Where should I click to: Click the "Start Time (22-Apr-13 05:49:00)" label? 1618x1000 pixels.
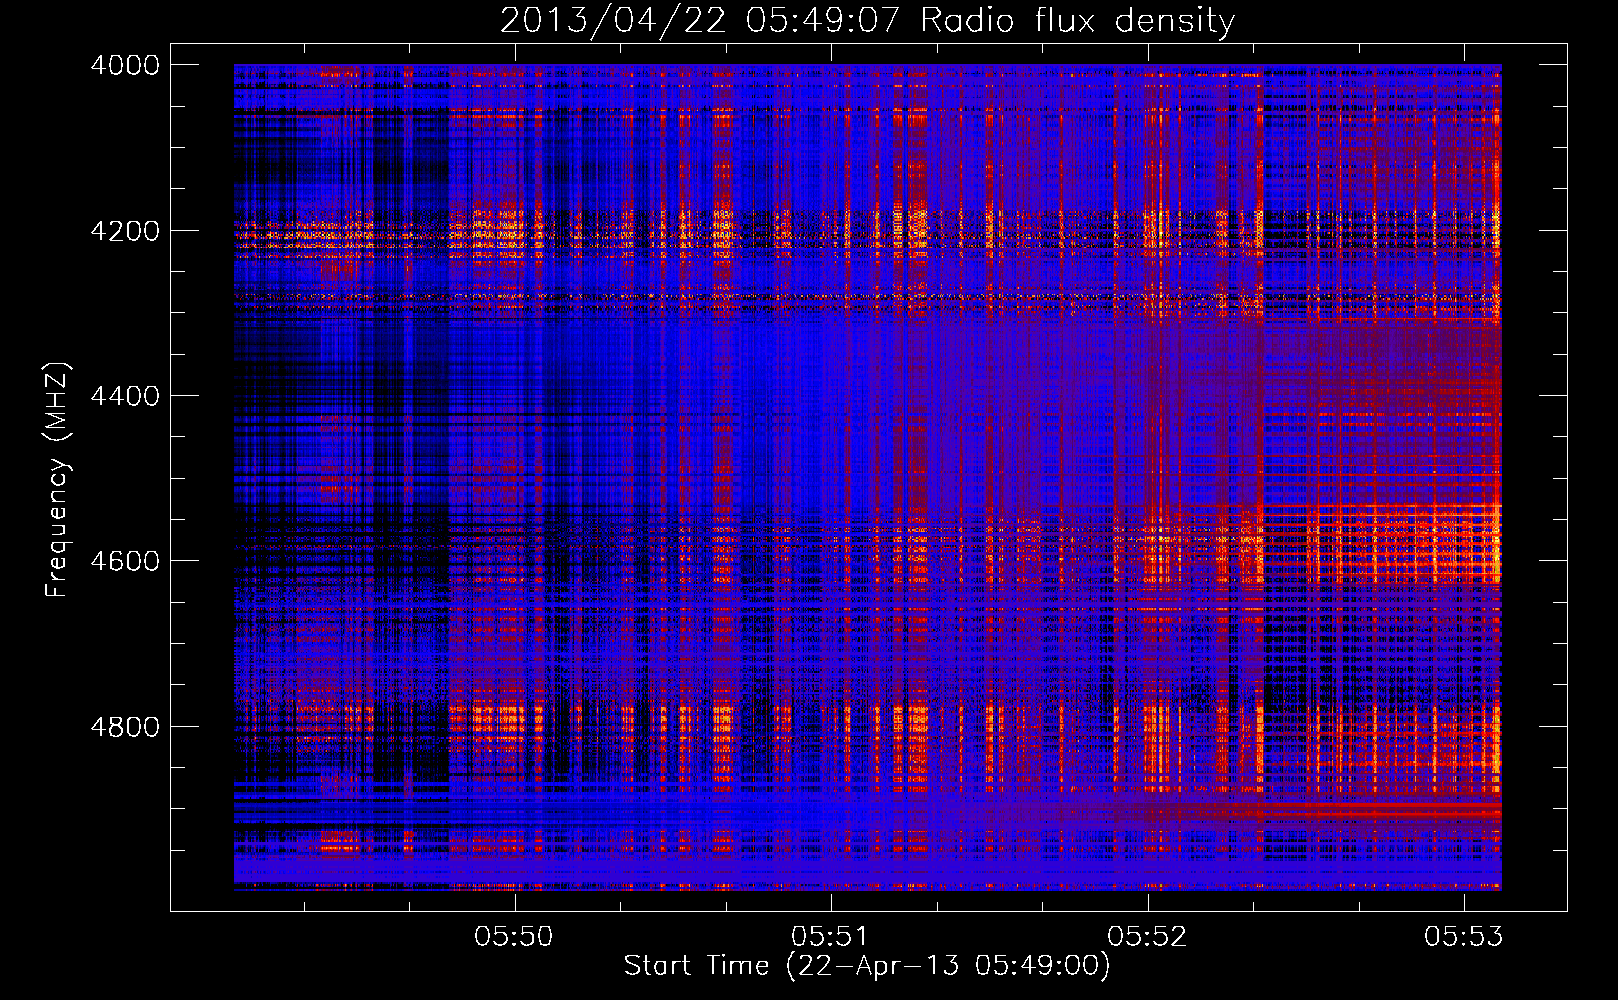coord(867,966)
